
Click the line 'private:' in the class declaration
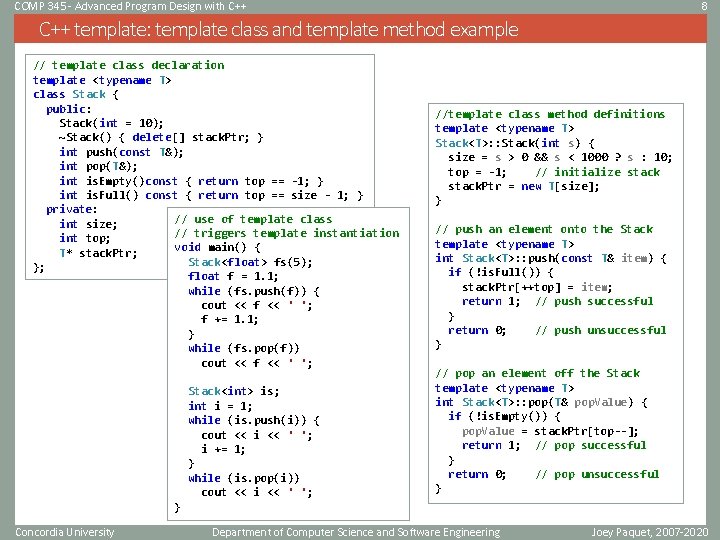pos(72,209)
